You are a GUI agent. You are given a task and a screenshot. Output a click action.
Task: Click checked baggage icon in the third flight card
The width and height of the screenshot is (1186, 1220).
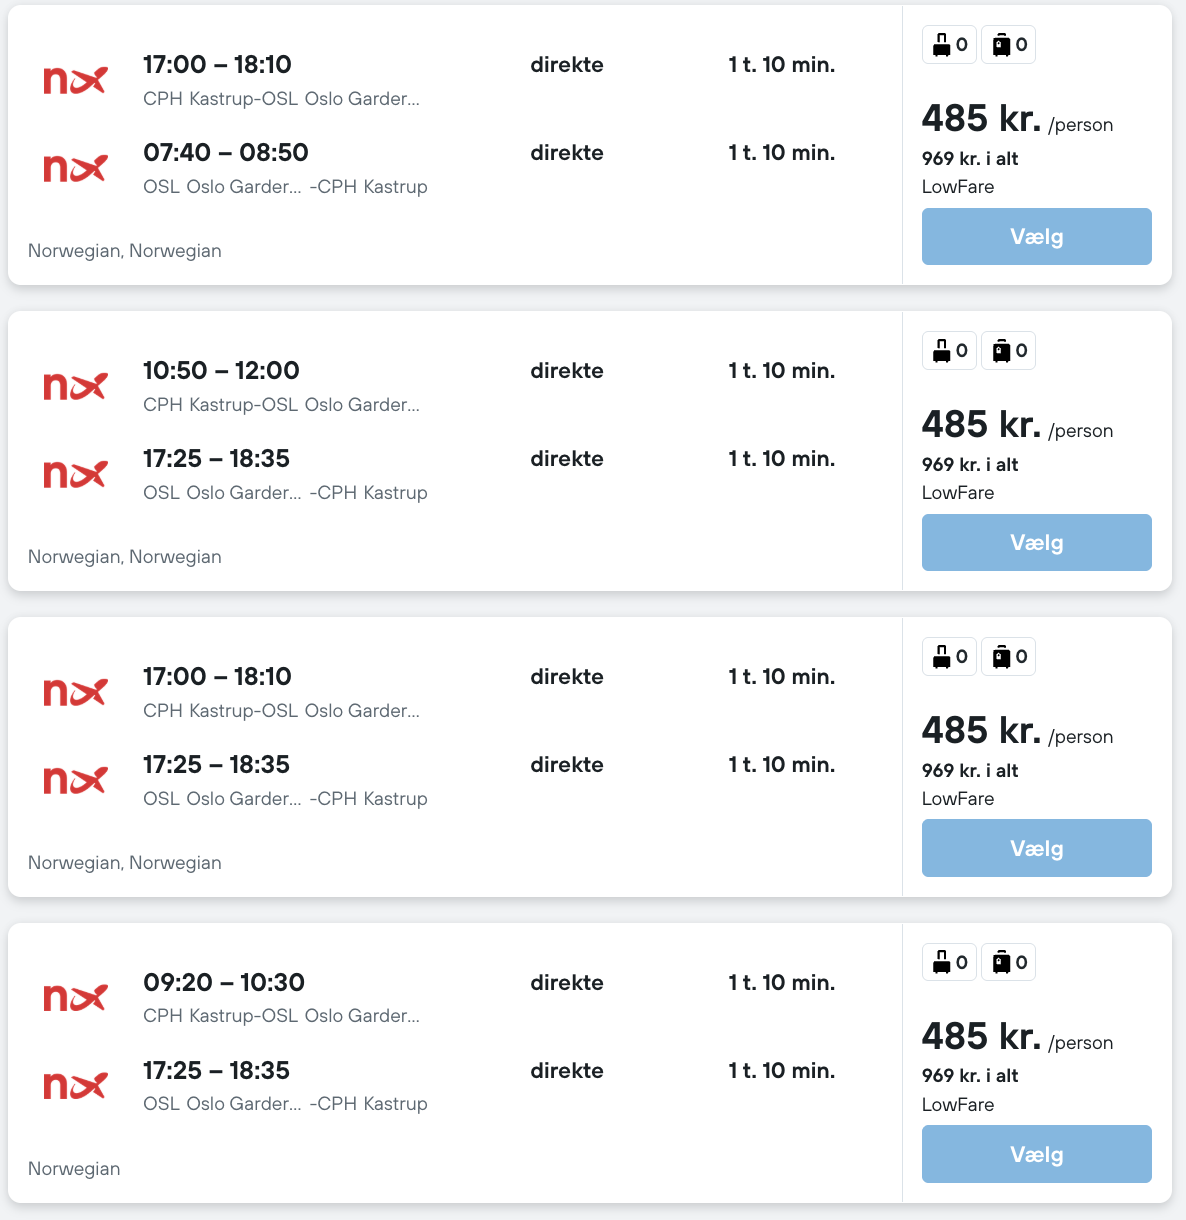coord(1001,657)
